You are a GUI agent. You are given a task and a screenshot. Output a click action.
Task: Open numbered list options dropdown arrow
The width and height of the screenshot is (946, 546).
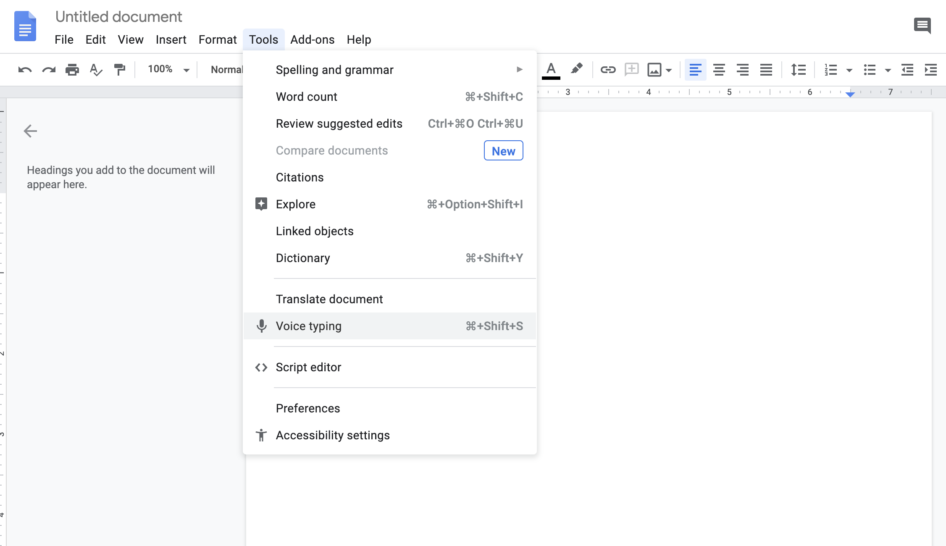[x=849, y=71]
